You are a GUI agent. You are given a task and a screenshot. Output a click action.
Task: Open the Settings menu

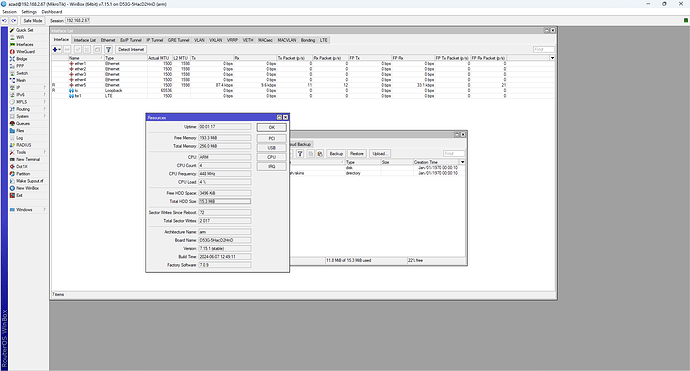click(x=29, y=12)
